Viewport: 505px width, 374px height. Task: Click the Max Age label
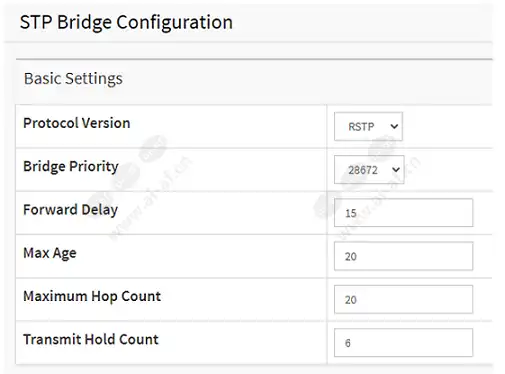pos(50,253)
